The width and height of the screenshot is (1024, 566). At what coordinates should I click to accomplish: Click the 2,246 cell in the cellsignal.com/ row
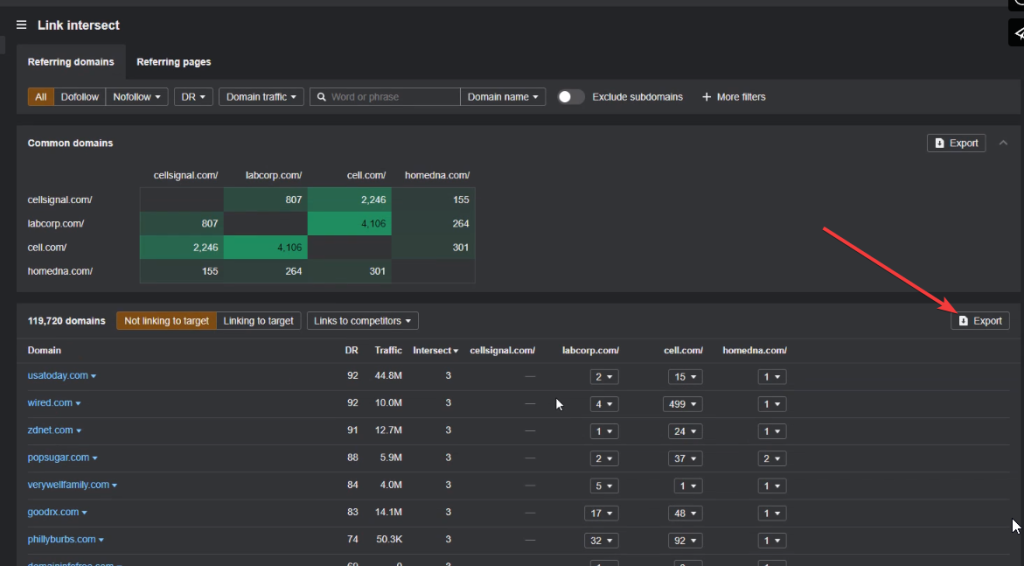coord(349,200)
